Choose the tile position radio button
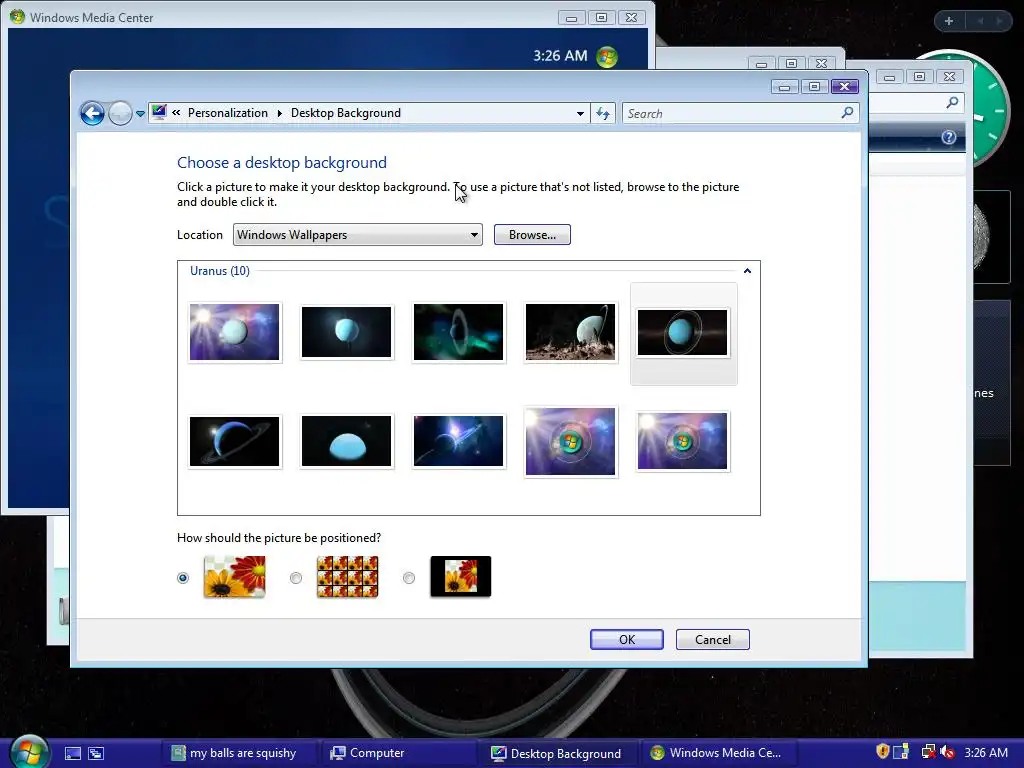Viewport: 1024px width, 768px height. pos(296,578)
